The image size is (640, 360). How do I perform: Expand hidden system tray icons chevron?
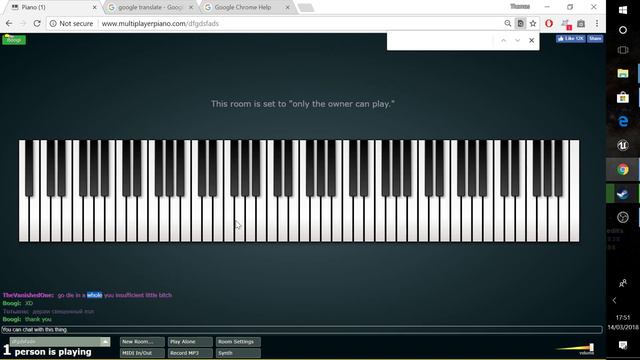(615, 300)
